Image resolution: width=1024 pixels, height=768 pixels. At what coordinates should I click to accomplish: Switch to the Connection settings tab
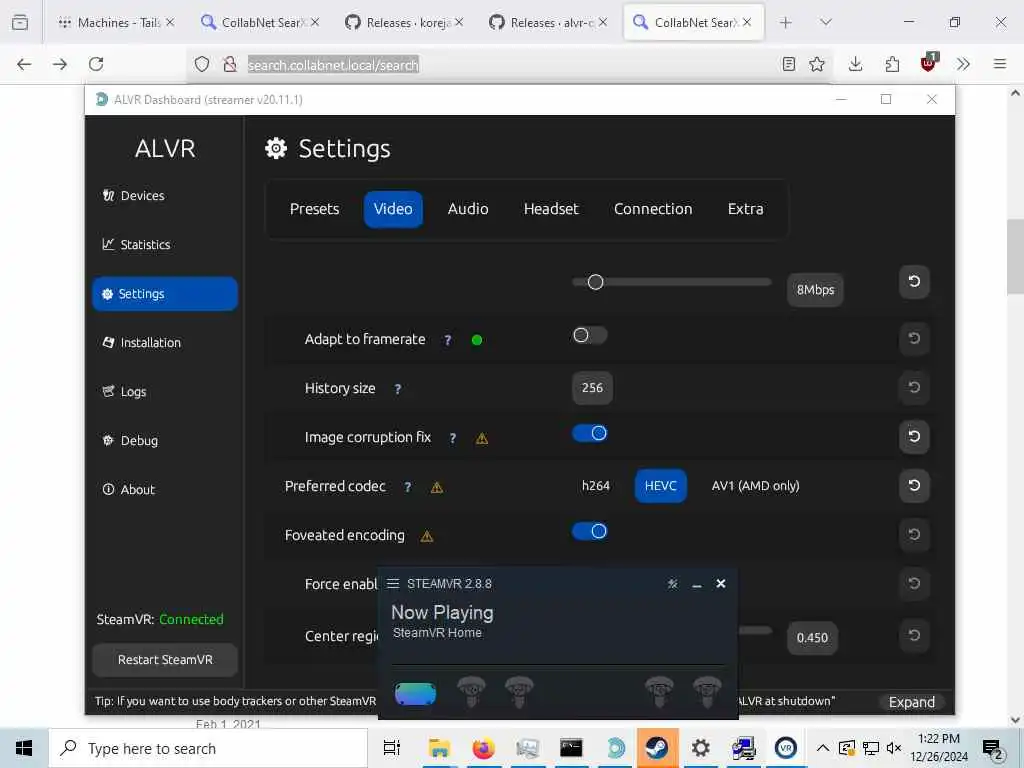tap(652, 209)
